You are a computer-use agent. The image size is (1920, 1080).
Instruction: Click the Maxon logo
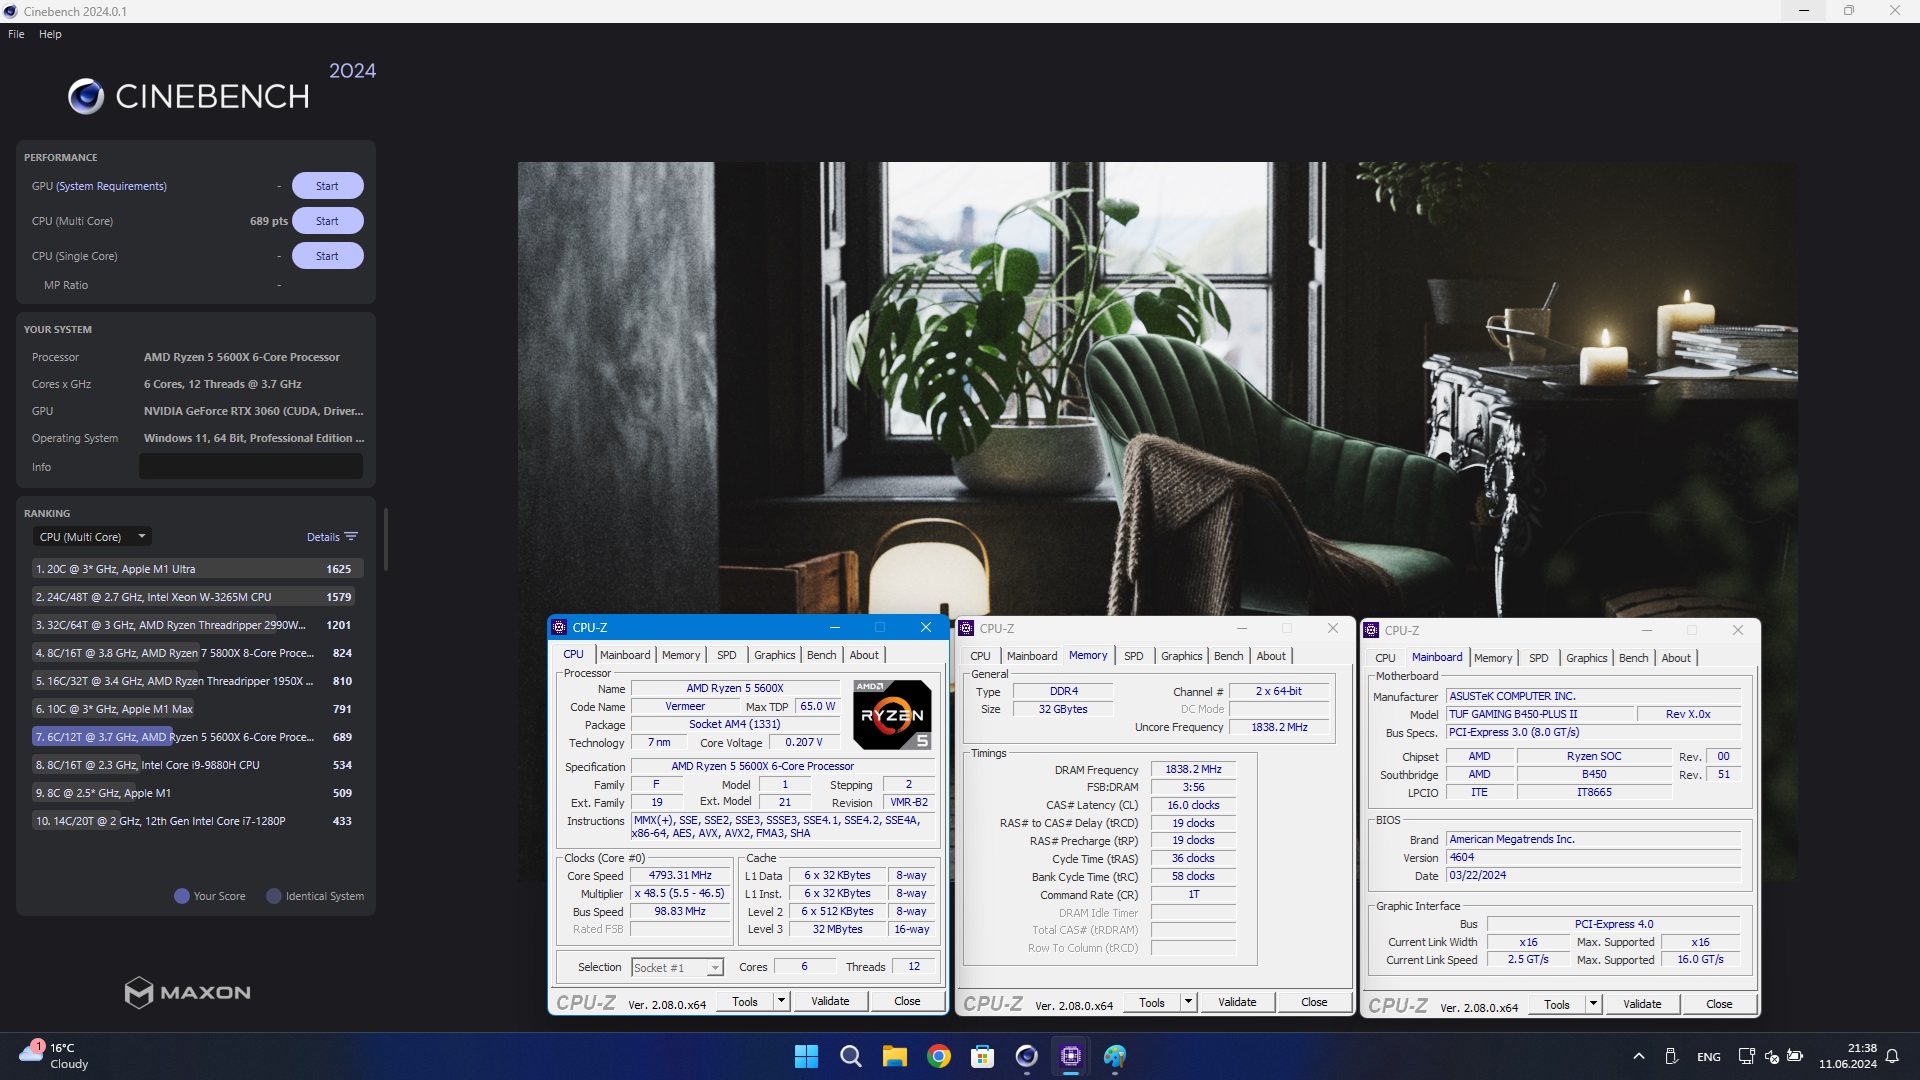coord(187,992)
